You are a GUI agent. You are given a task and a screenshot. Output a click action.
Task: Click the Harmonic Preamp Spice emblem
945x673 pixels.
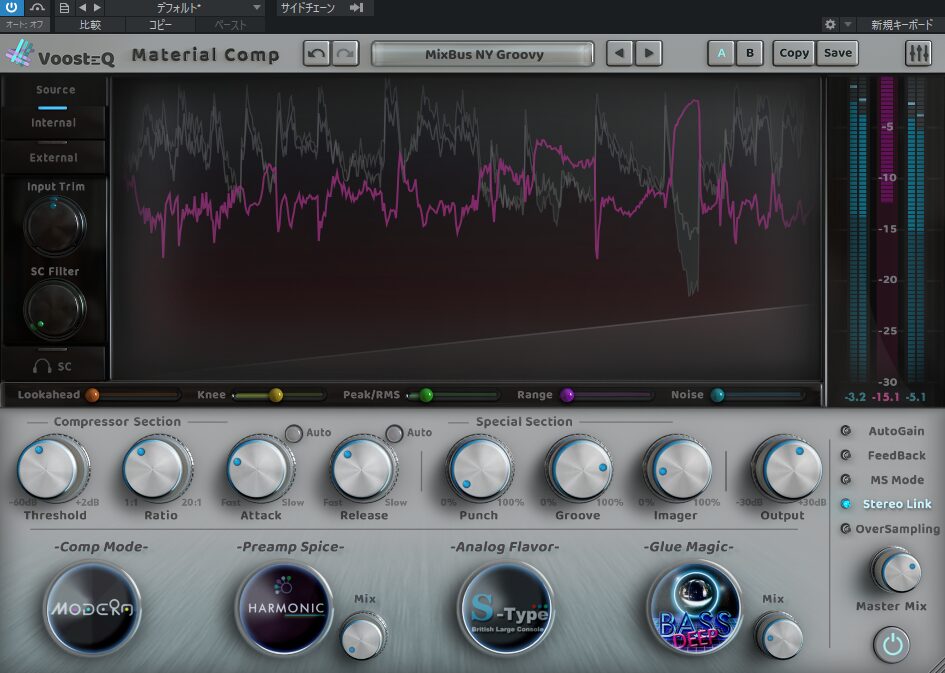click(x=284, y=608)
